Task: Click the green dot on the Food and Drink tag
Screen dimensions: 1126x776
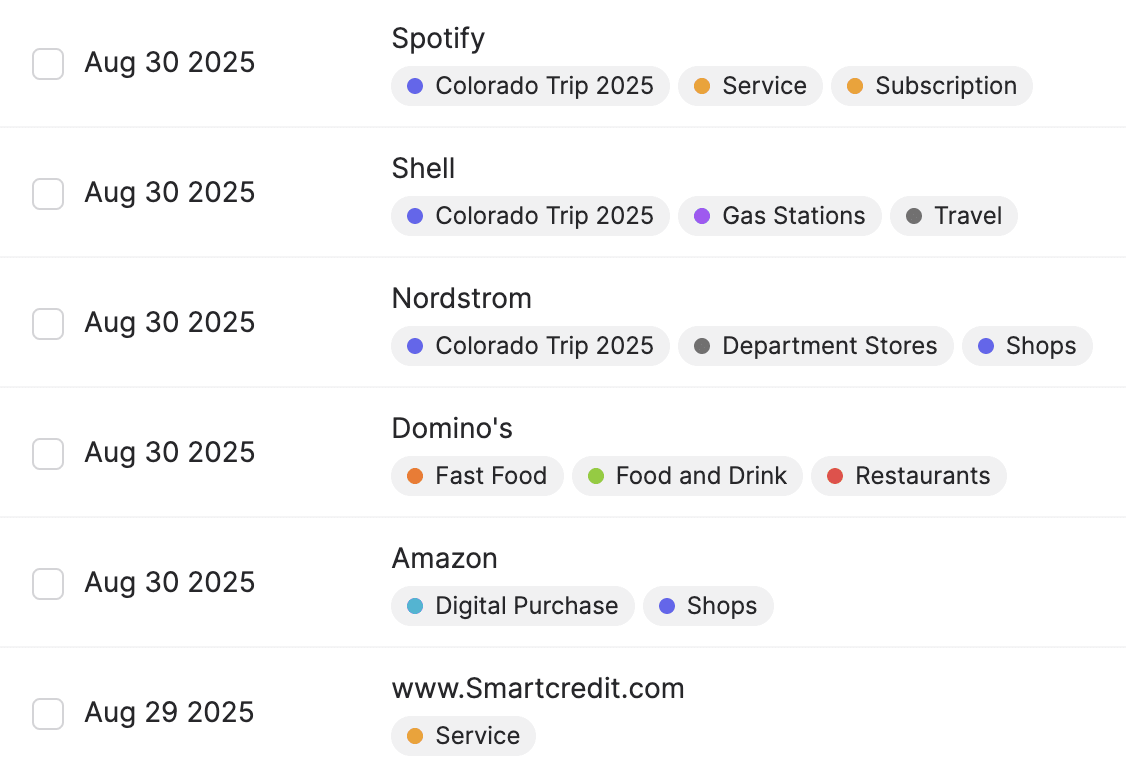Action: 596,476
